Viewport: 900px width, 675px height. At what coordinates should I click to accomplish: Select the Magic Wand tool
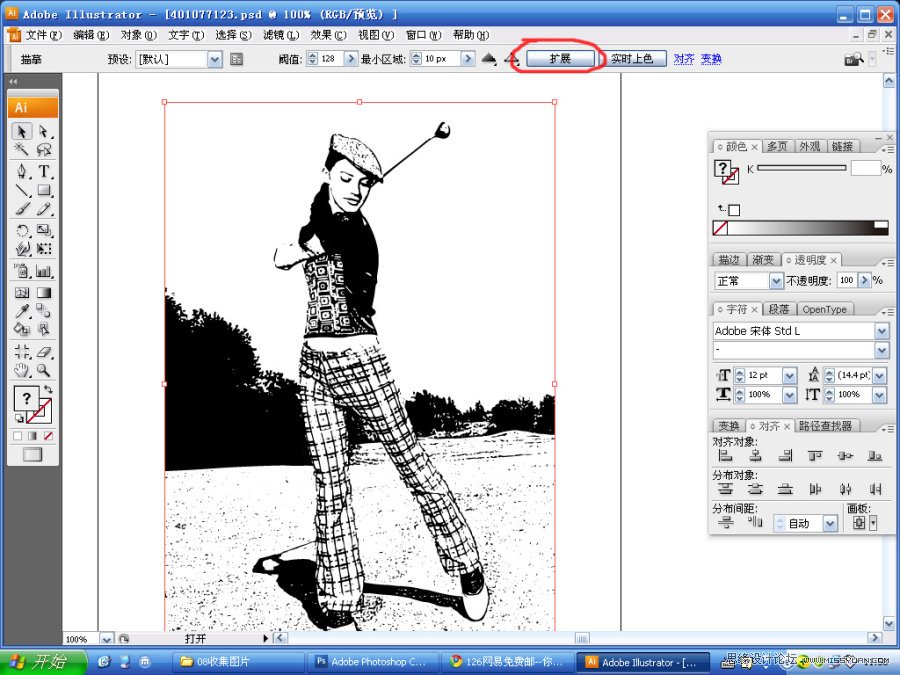22,150
